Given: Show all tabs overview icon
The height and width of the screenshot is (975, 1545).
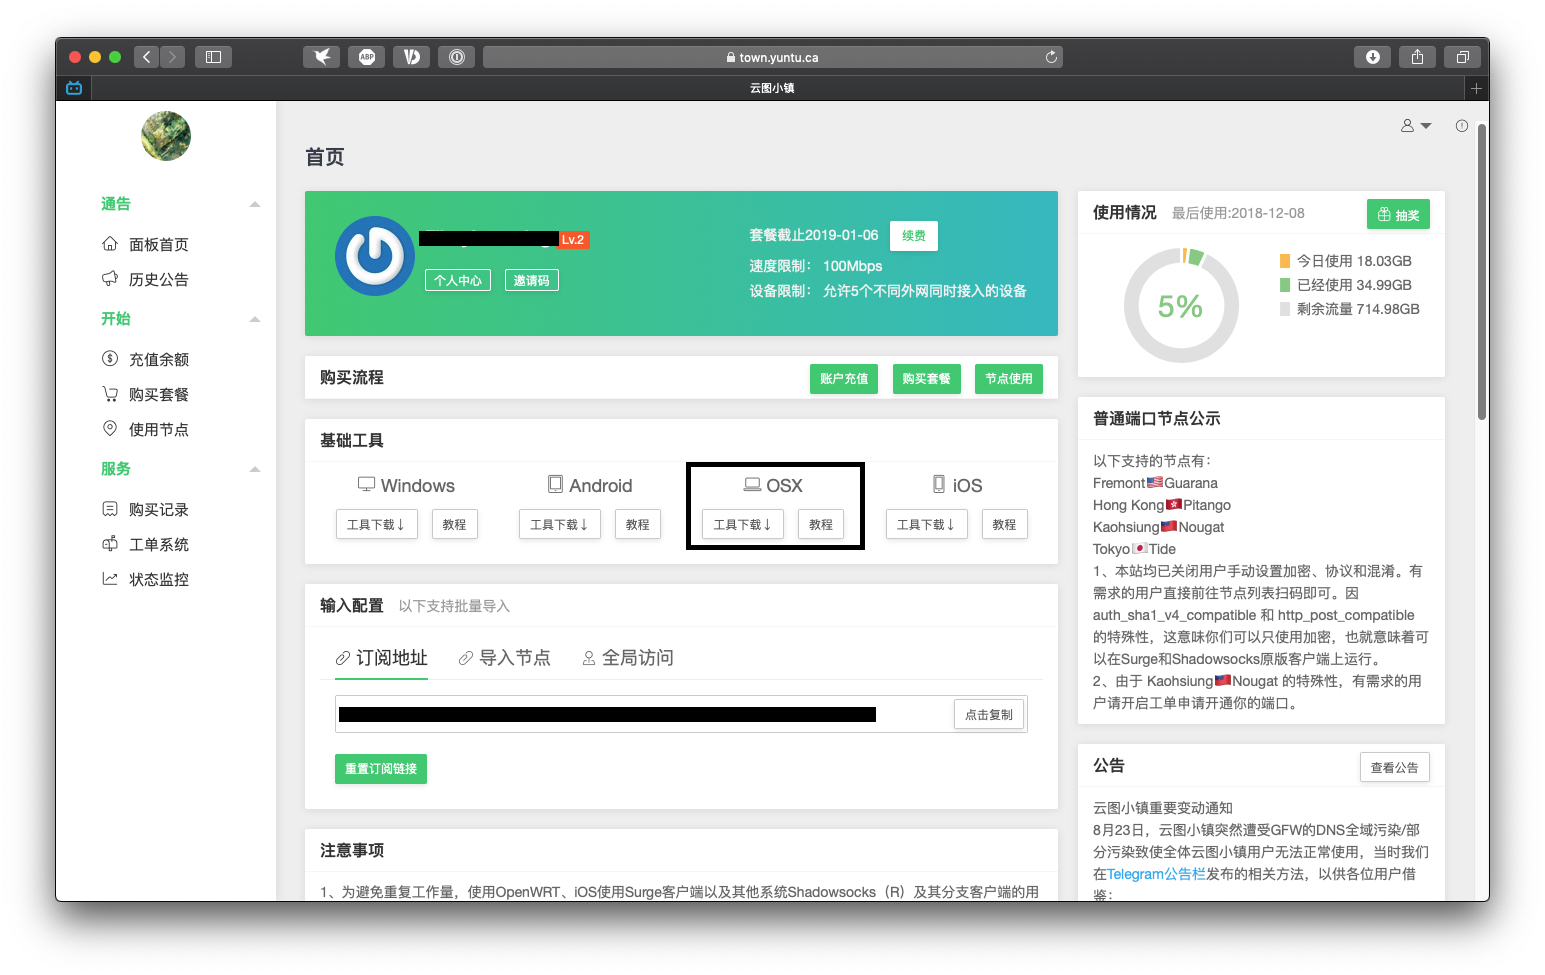Looking at the screenshot, I should pyautogui.click(x=1462, y=57).
